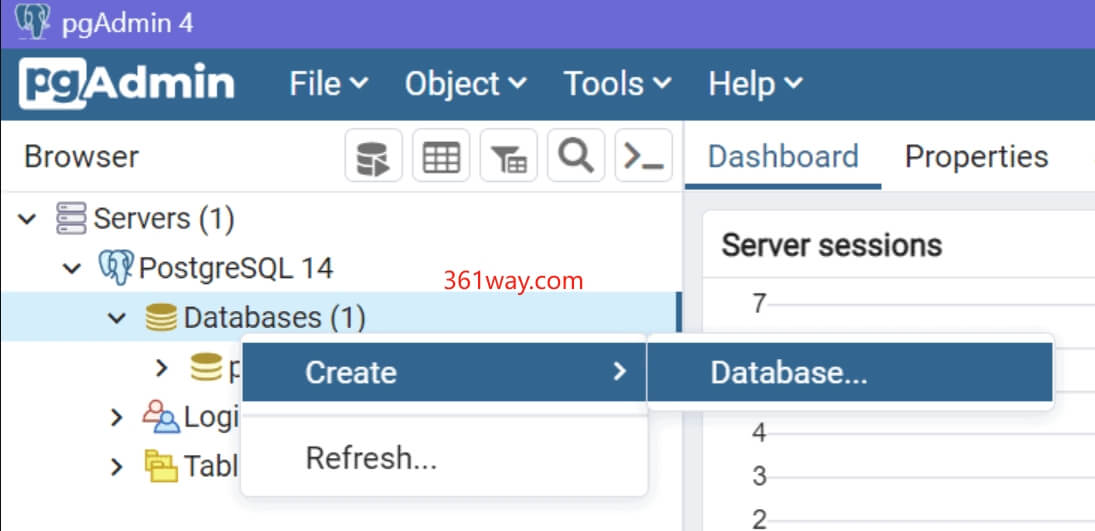Click the 3 axis label in chart
Screen dimensions: 1095x531
point(759,477)
